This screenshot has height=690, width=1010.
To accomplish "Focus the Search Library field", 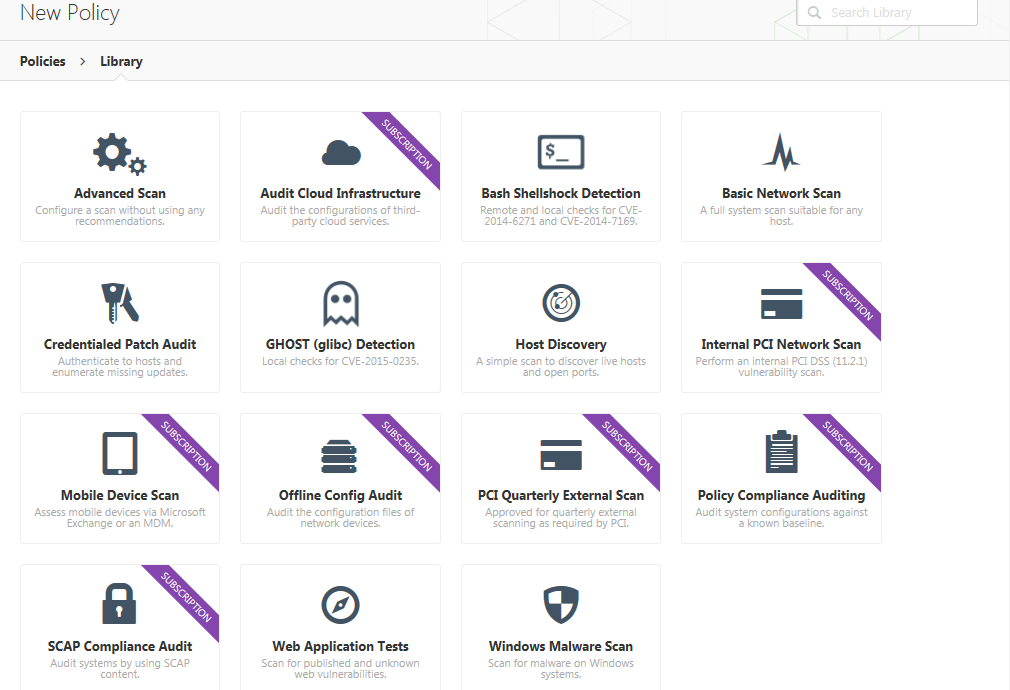I will [x=887, y=12].
